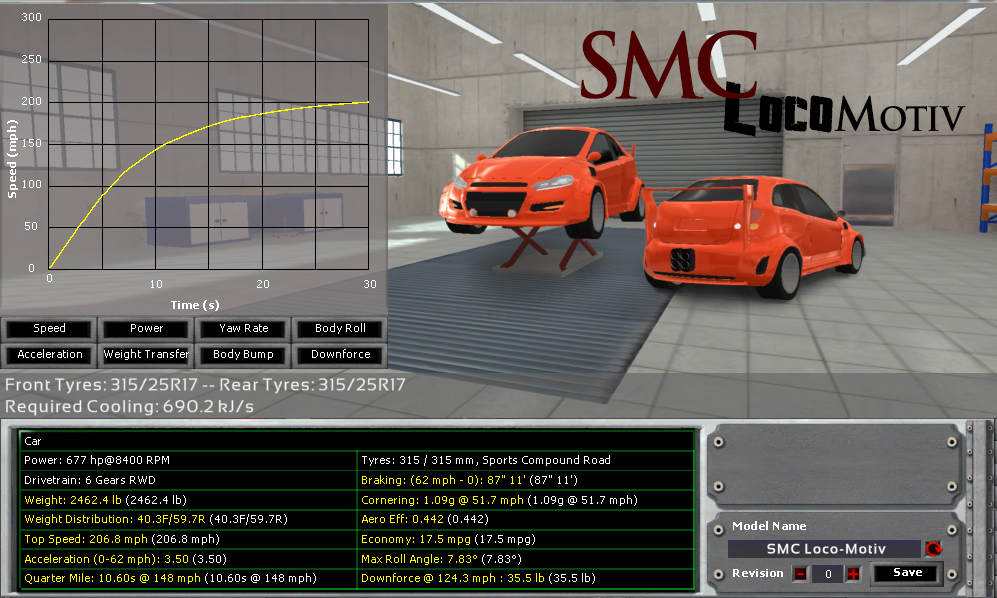The image size is (997, 598).
Task: Select the rear-facing orange car on the floor
Action: click(750, 235)
